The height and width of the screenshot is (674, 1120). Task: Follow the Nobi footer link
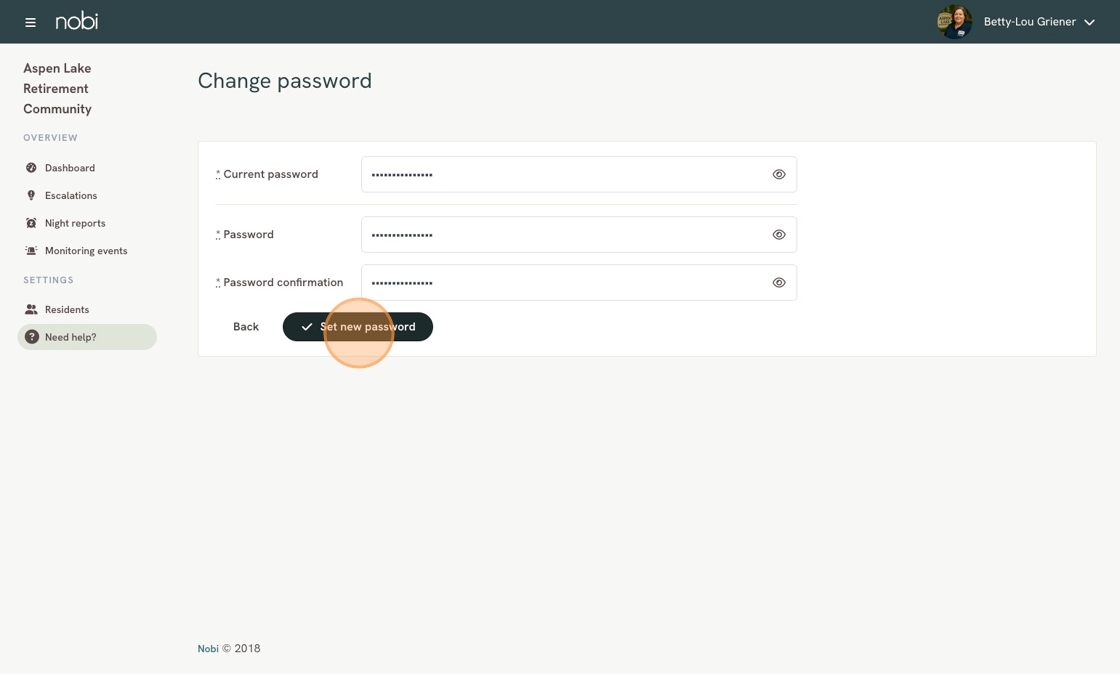tap(208, 648)
